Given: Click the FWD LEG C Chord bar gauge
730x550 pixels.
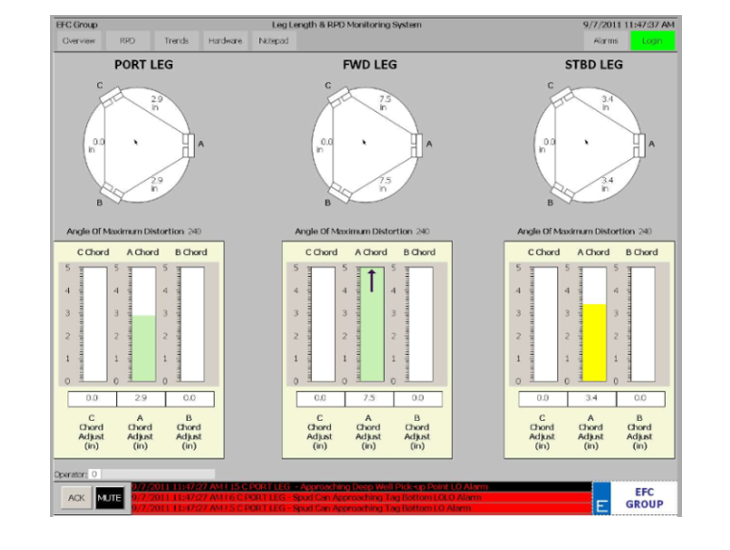Looking at the screenshot, I should coord(323,324).
